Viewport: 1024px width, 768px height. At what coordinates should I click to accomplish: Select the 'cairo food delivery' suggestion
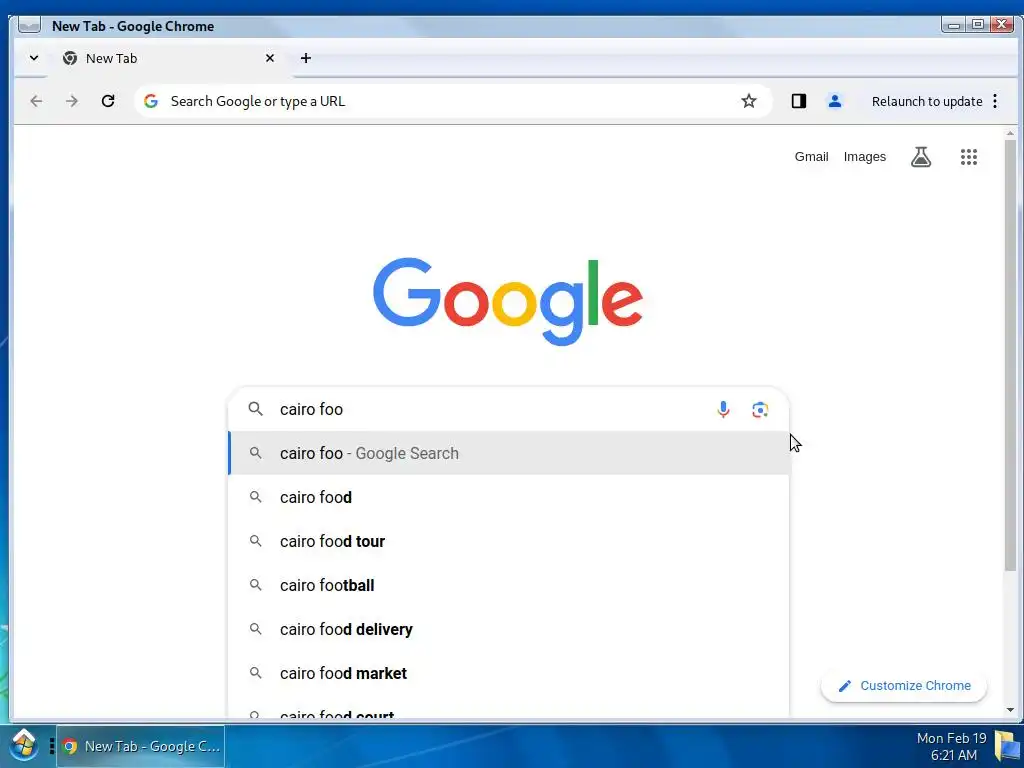coord(508,629)
